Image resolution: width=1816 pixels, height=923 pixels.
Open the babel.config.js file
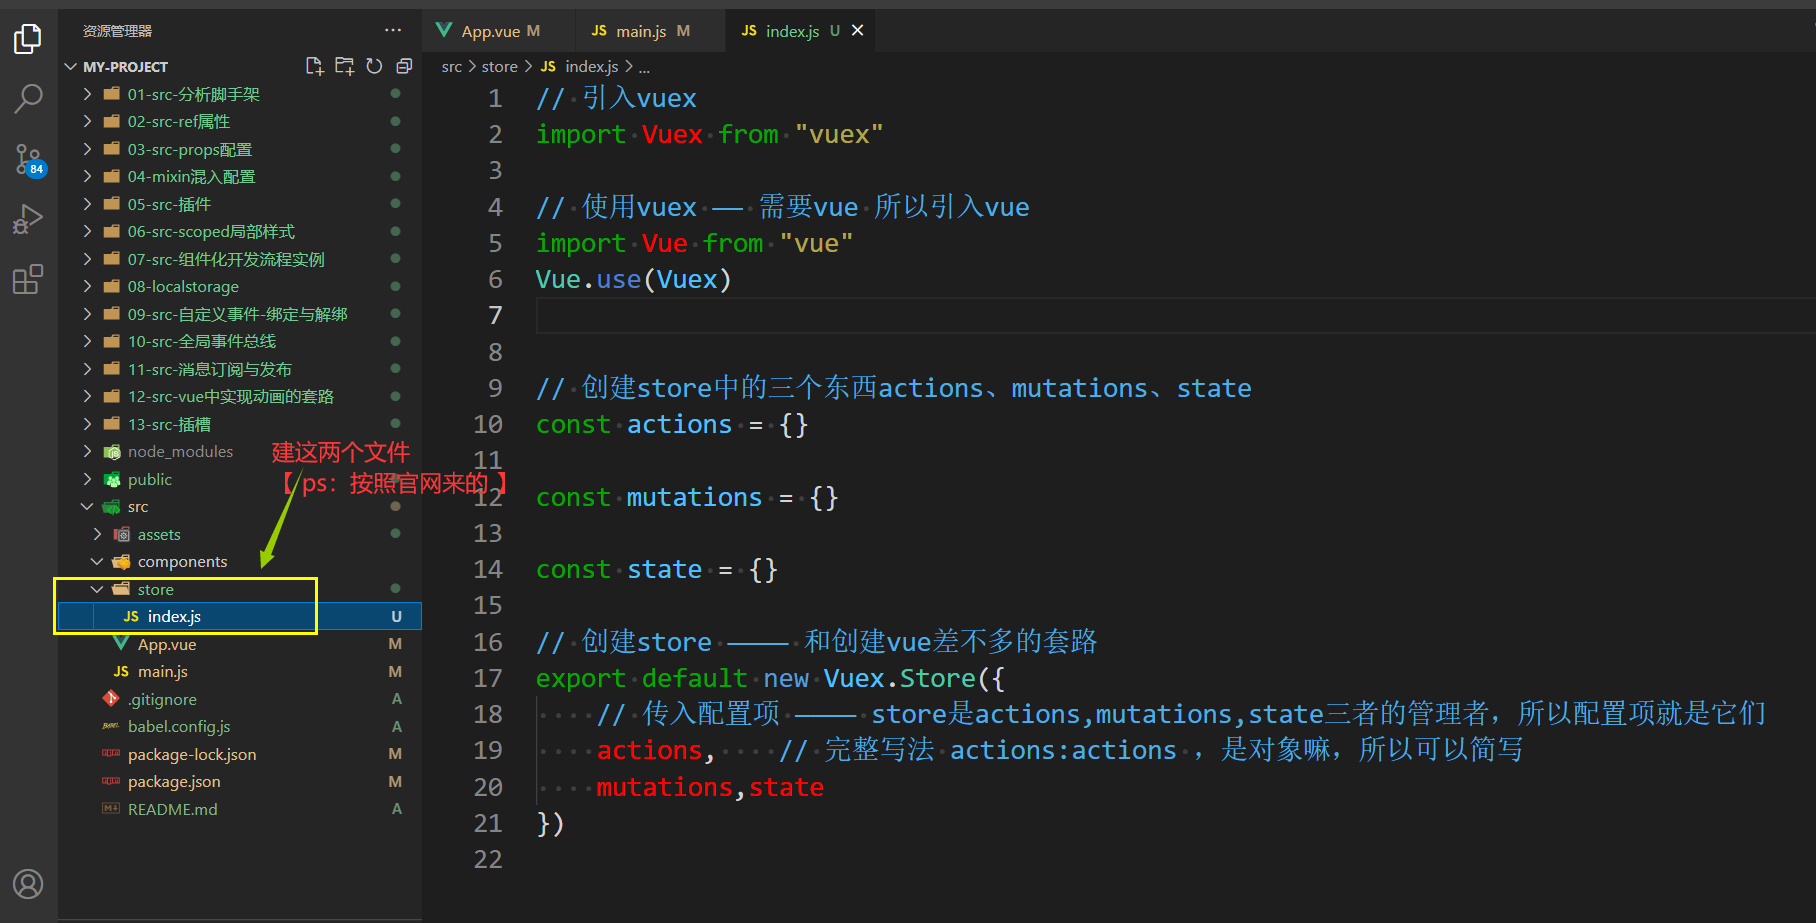(x=240, y=726)
